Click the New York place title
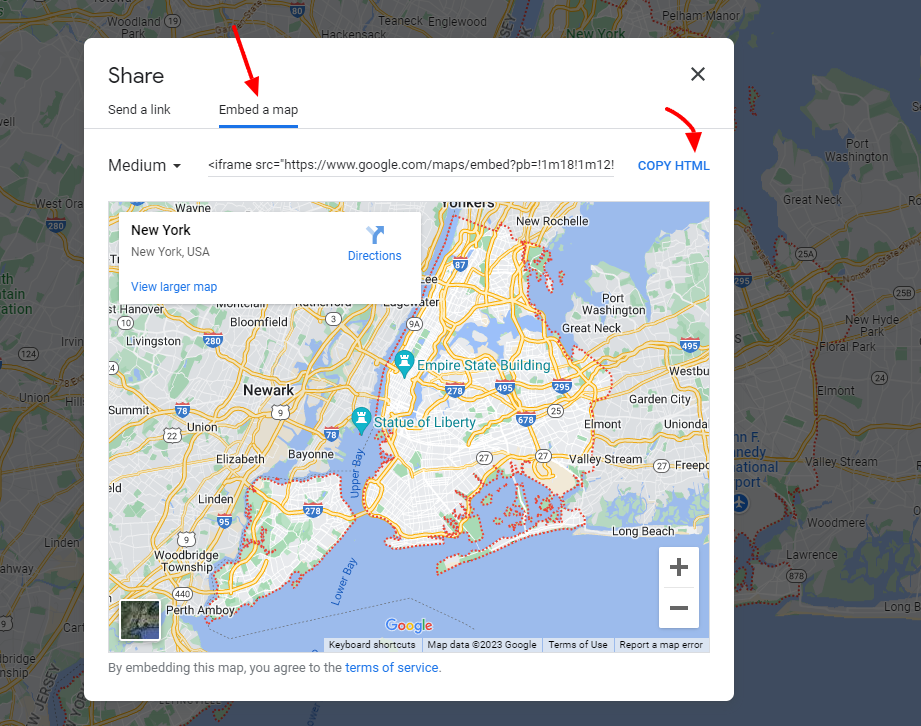This screenshot has width=921, height=726. [x=161, y=230]
